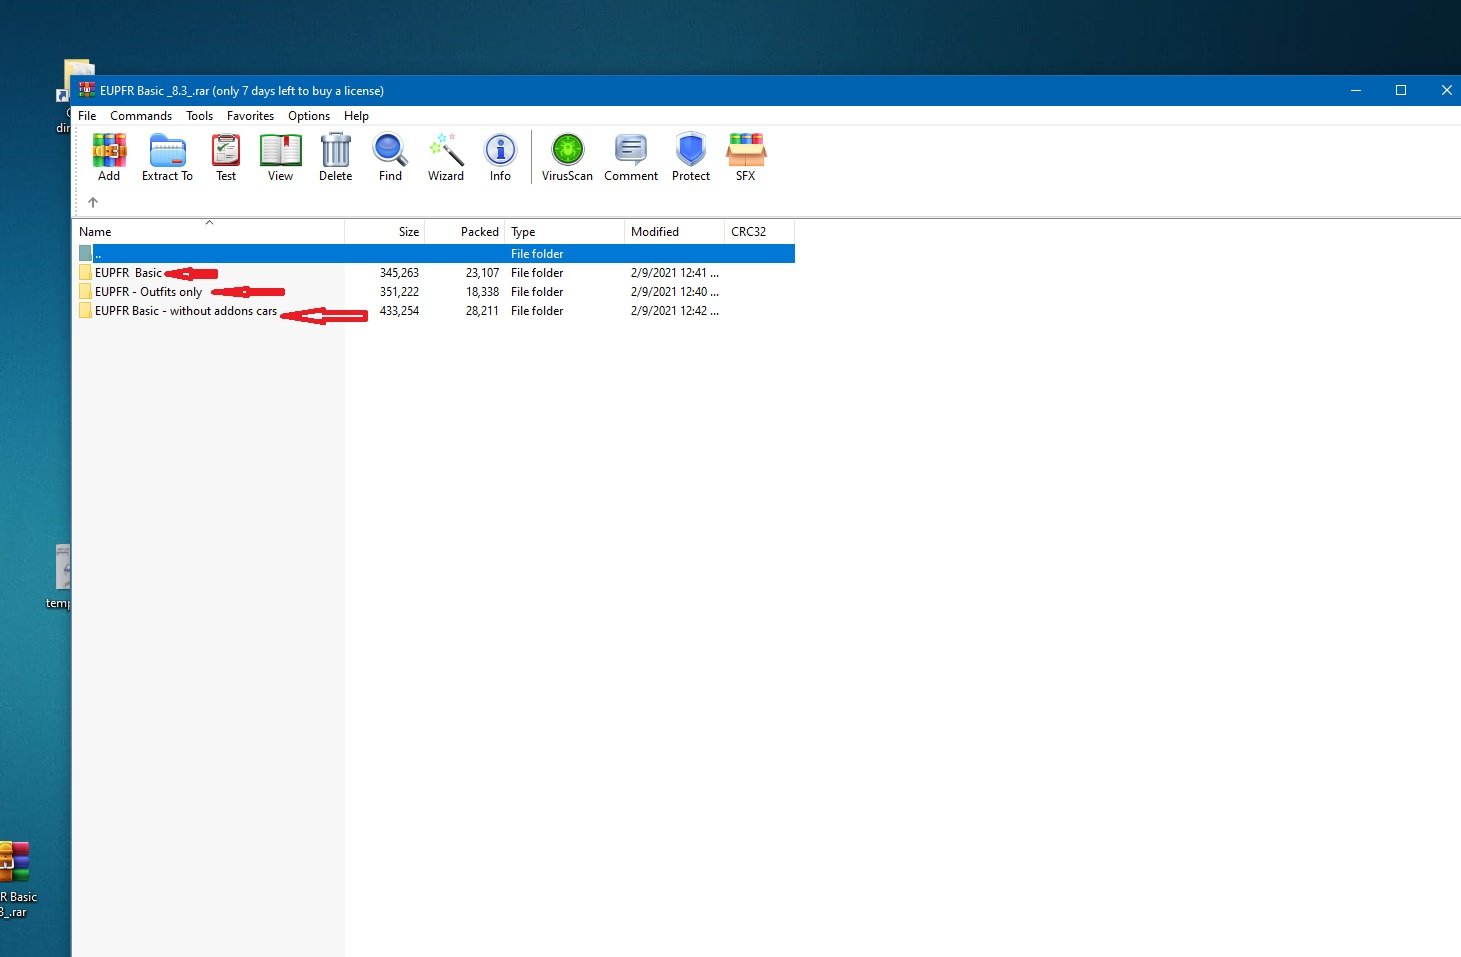The image size is (1461, 957).
Task: Click the Add archive toolbar icon
Action: tap(109, 157)
